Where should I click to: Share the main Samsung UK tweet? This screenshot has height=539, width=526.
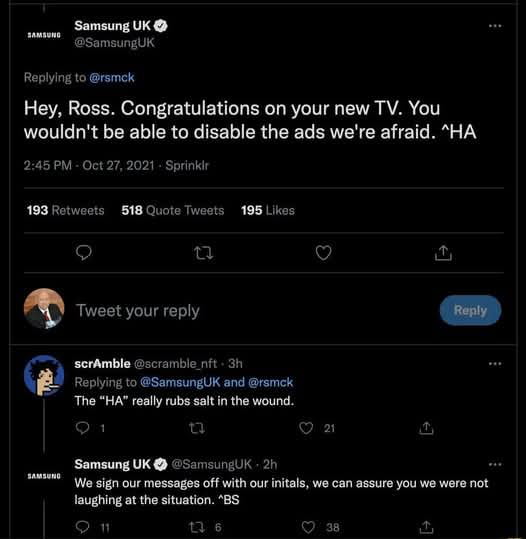tap(443, 253)
